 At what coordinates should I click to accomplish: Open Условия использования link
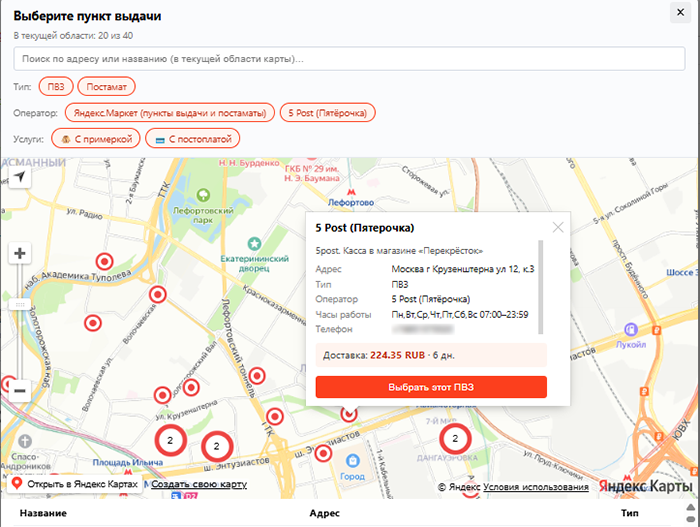[x=536, y=487]
